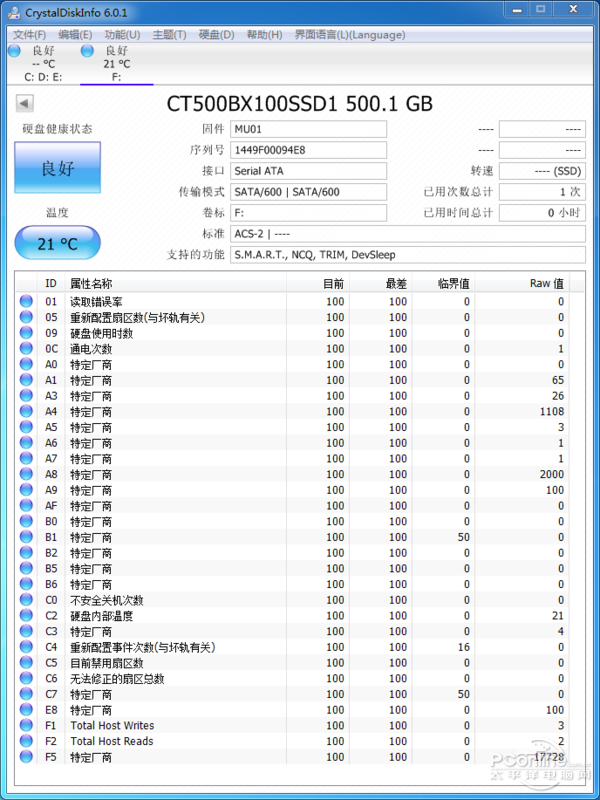Click the firmware field MU01
Screen dimensions: 600x800
pos(308,129)
